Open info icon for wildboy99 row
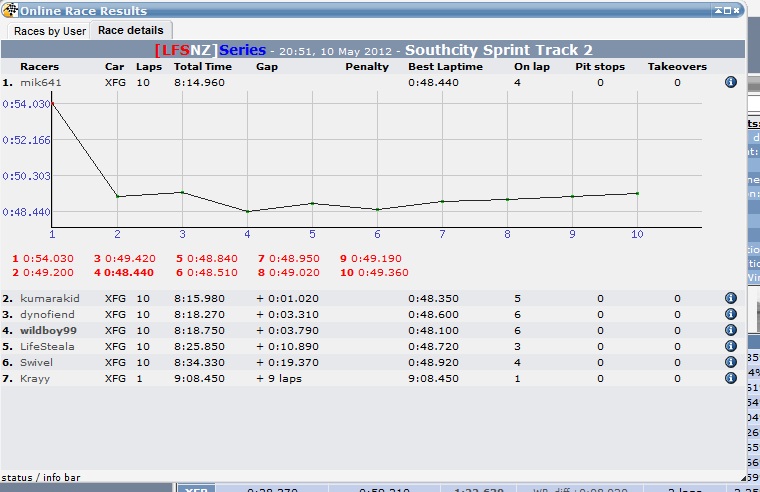Screen dimensions: 760x492 click(x=730, y=330)
